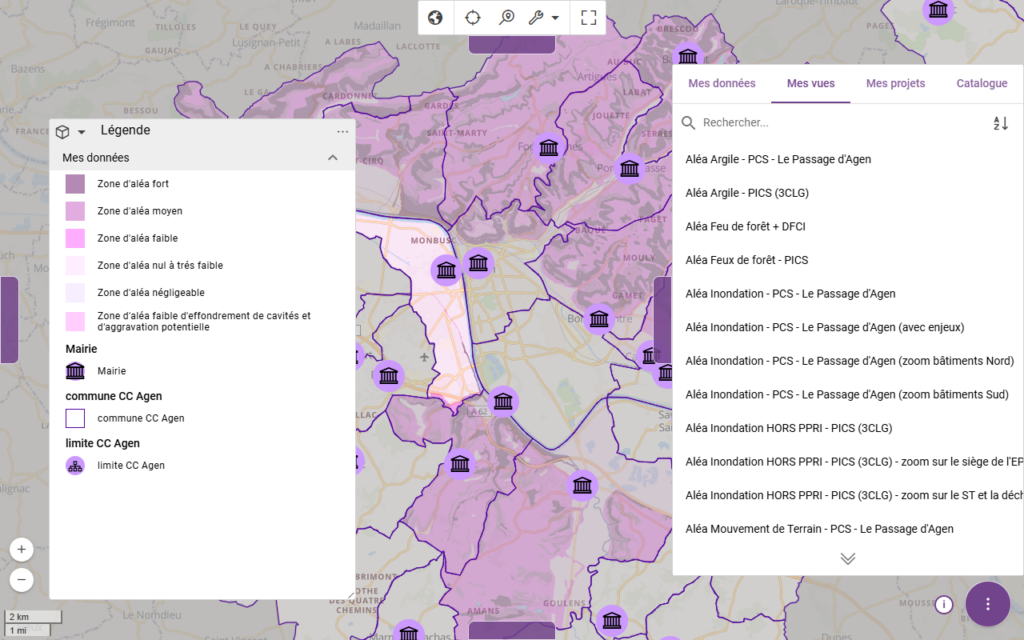
Task: Click Mairie marker at top right corner
Action: point(938,10)
